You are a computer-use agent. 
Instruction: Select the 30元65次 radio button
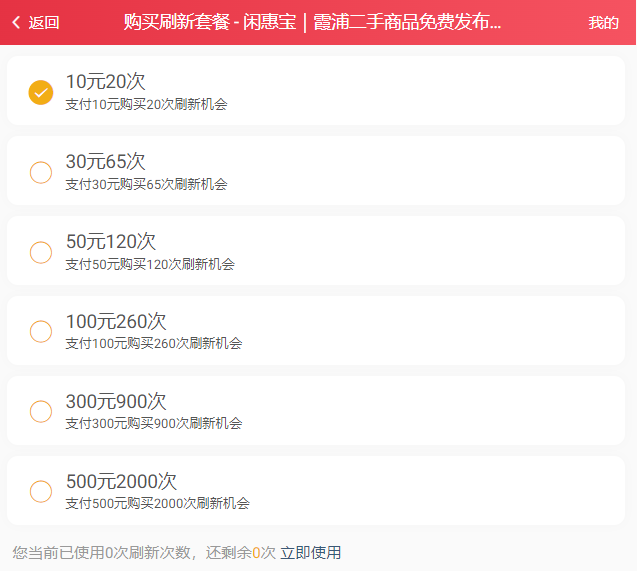41,173
